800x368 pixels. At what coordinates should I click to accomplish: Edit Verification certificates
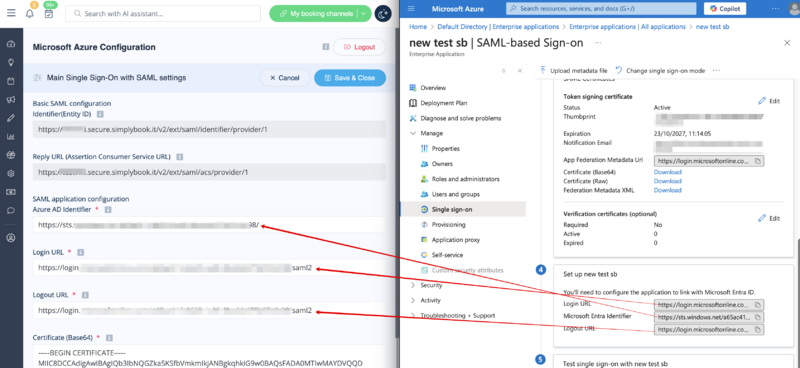point(769,218)
